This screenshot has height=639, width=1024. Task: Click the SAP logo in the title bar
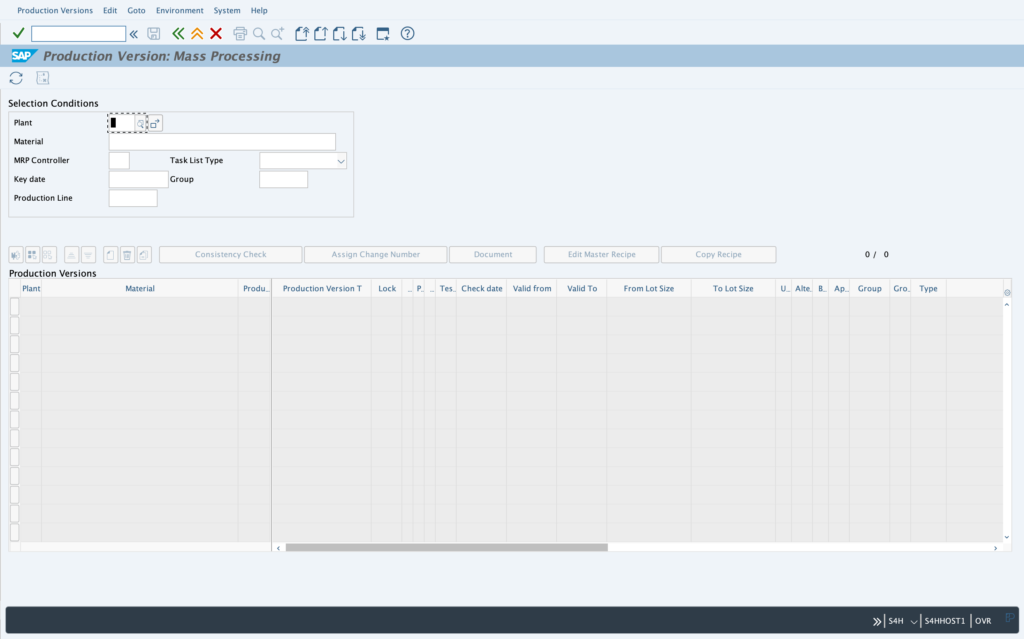point(24,56)
